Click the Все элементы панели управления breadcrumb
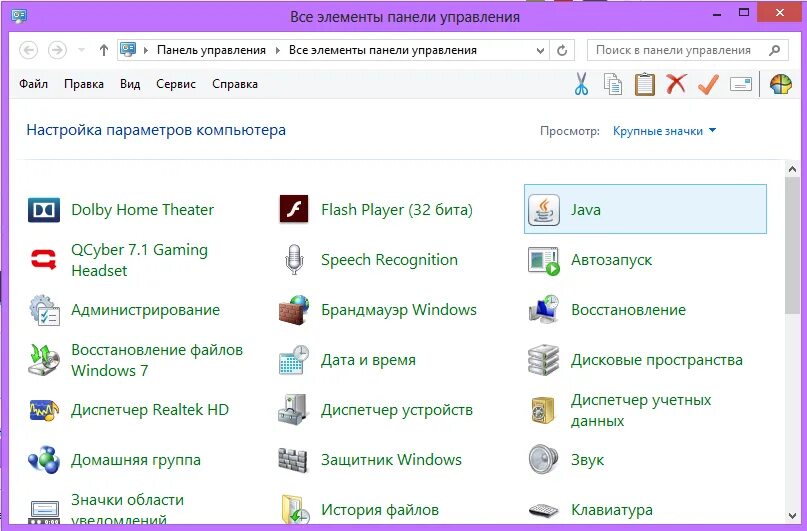This screenshot has height=531, width=807. coord(382,50)
